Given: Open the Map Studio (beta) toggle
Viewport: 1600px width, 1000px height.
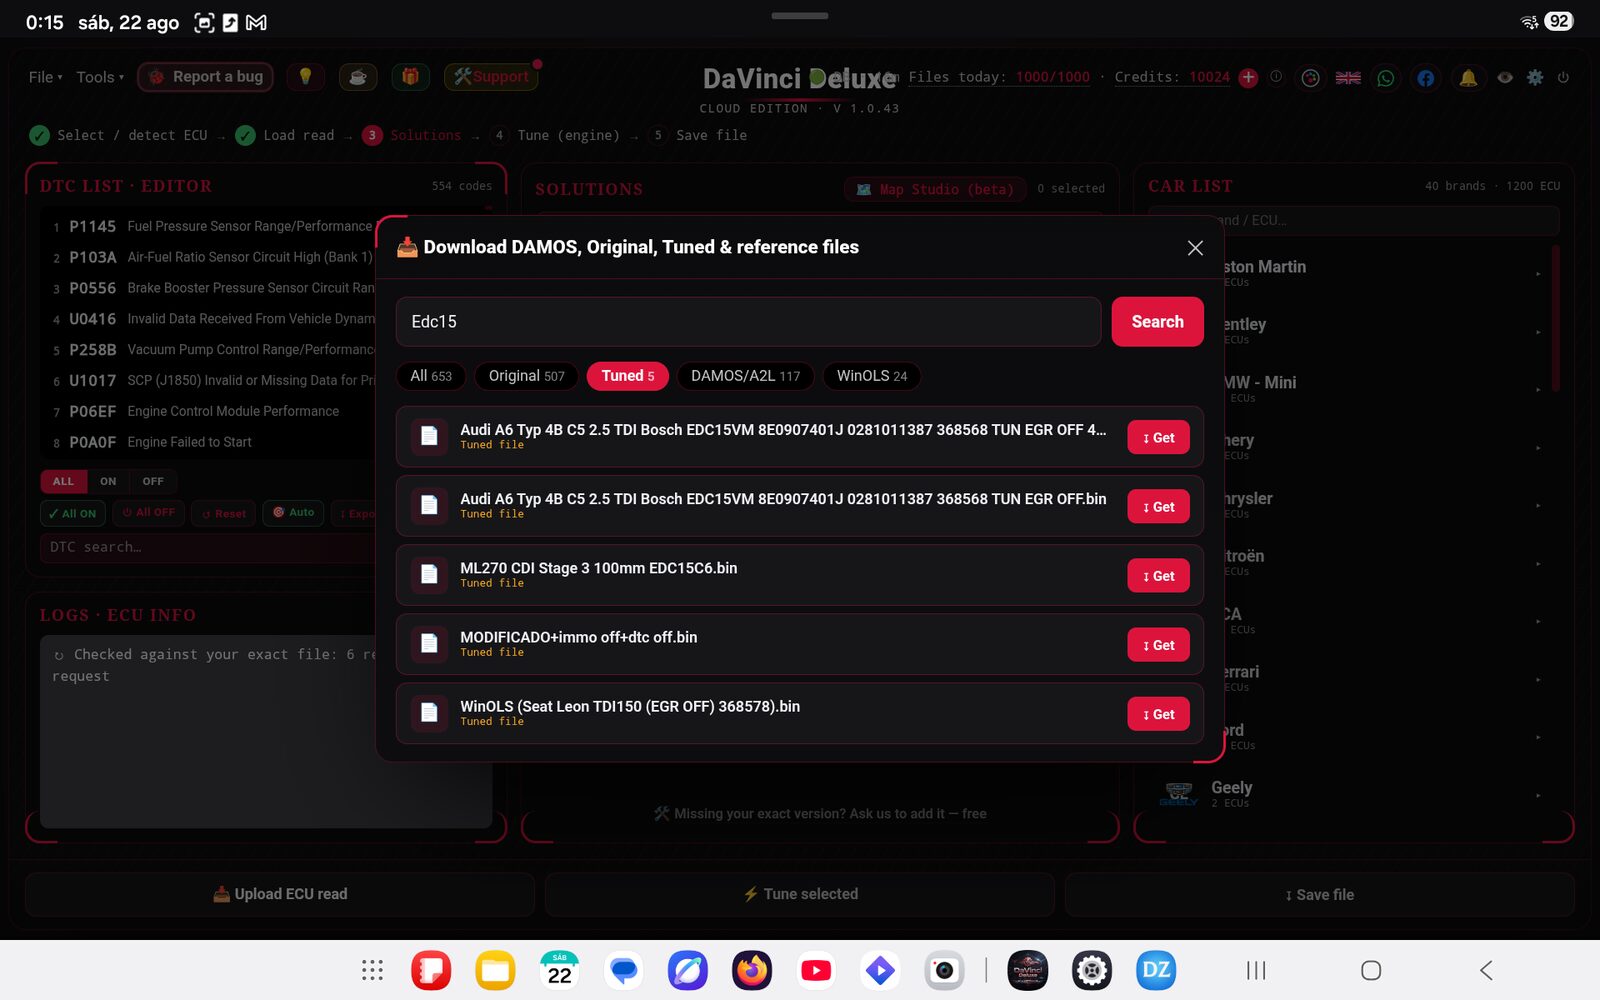Looking at the screenshot, I should (935, 189).
